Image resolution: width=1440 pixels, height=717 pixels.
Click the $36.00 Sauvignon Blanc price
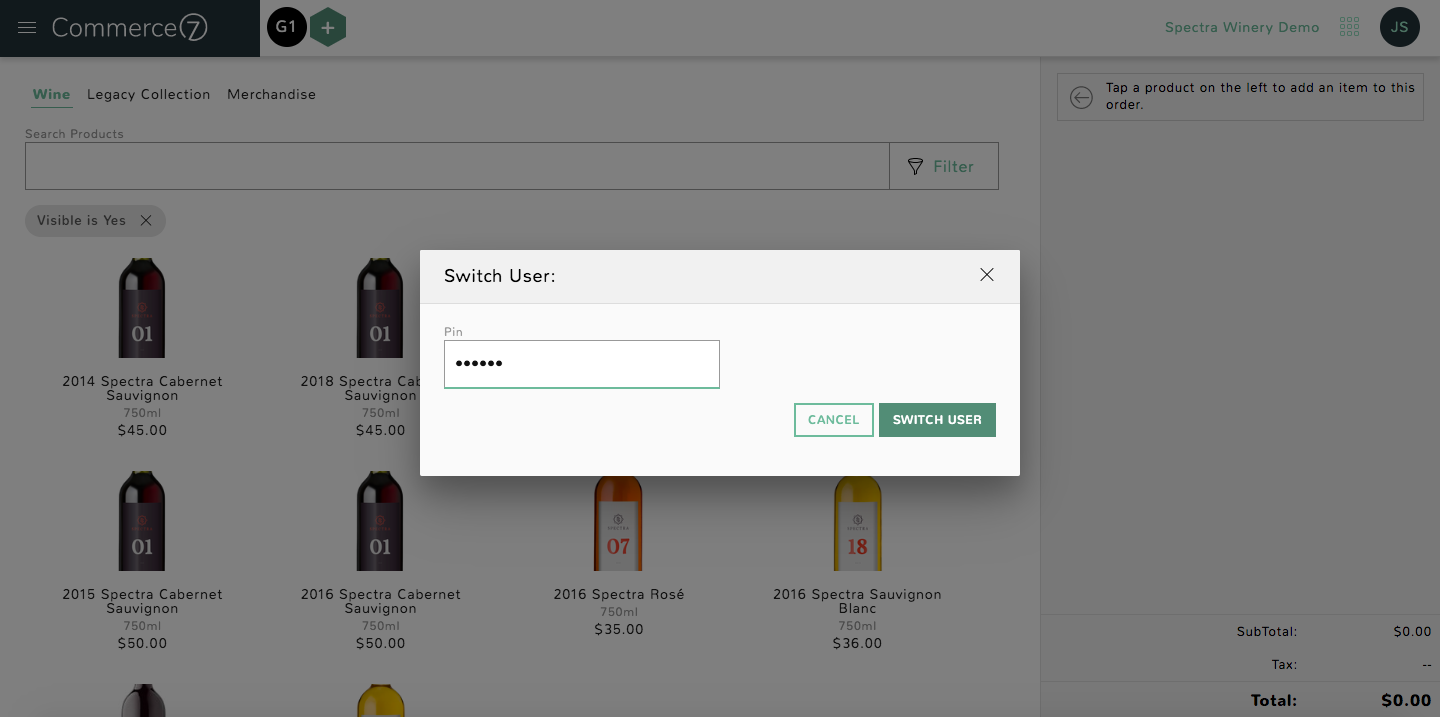click(857, 644)
